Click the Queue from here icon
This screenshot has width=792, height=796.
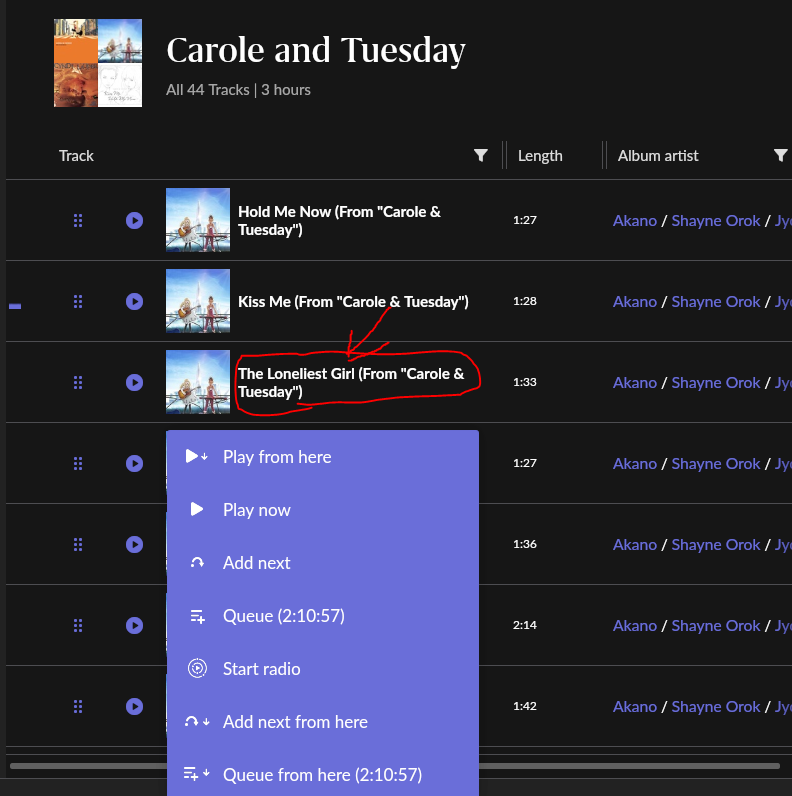pyautogui.click(x=196, y=774)
